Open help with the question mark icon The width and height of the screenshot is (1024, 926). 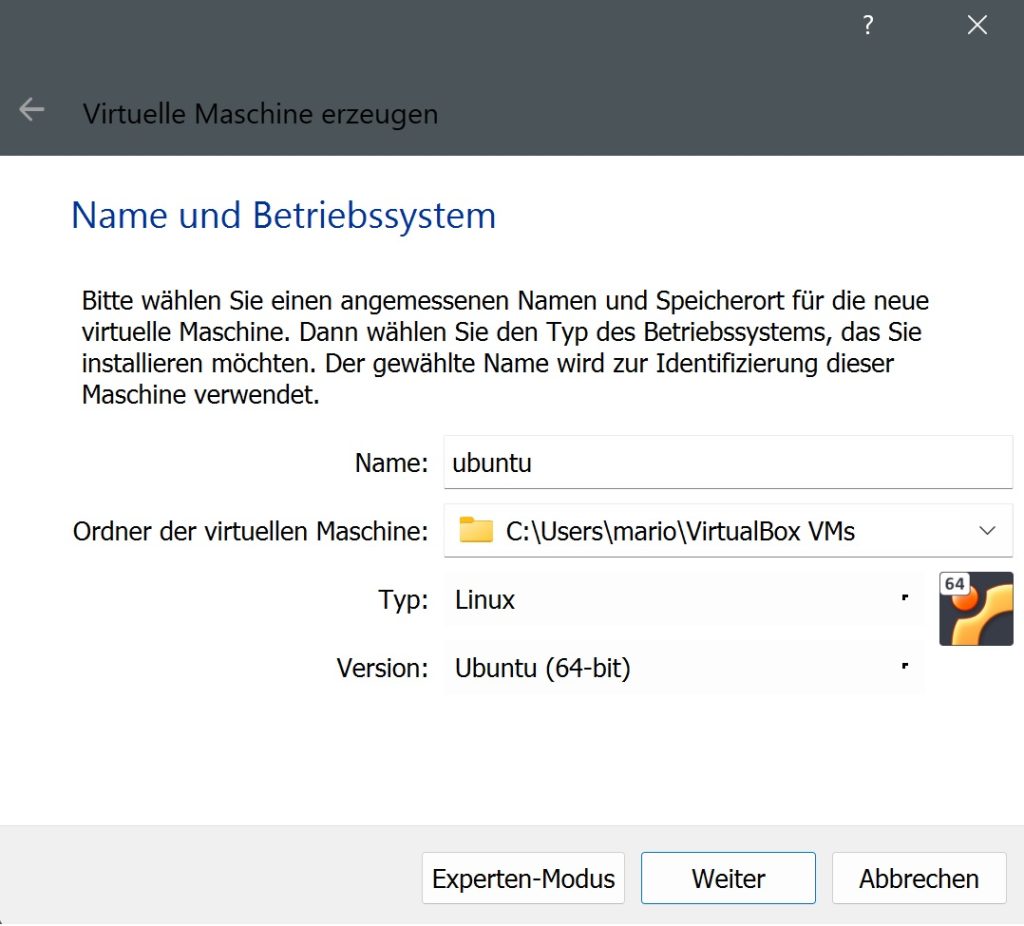pyautogui.click(x=868, y=25)
